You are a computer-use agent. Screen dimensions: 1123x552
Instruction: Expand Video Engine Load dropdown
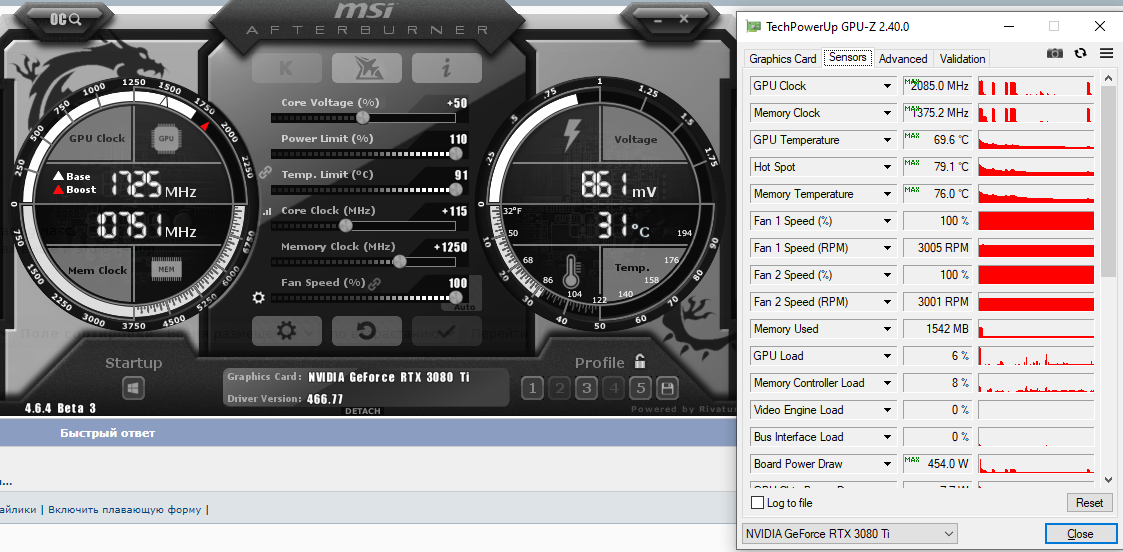click(x=887, y=410)
